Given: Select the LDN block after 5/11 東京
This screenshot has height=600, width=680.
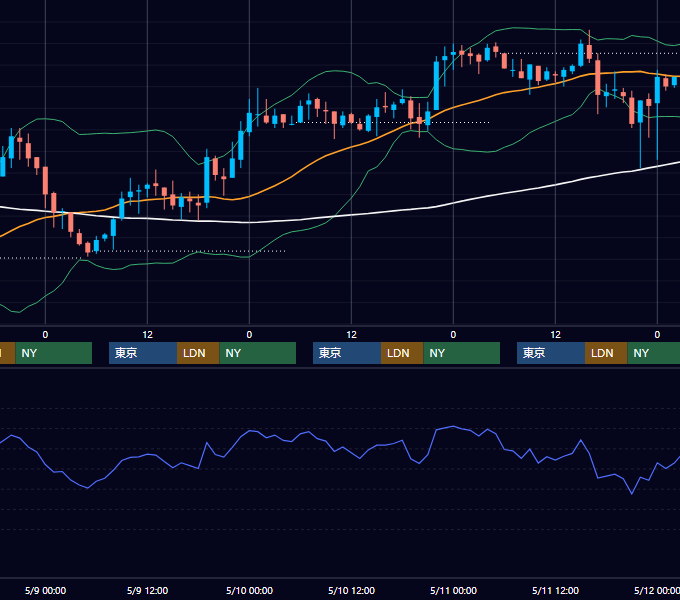Looking at the screenshot, I should pyautogui.click(x=606, y=353).
